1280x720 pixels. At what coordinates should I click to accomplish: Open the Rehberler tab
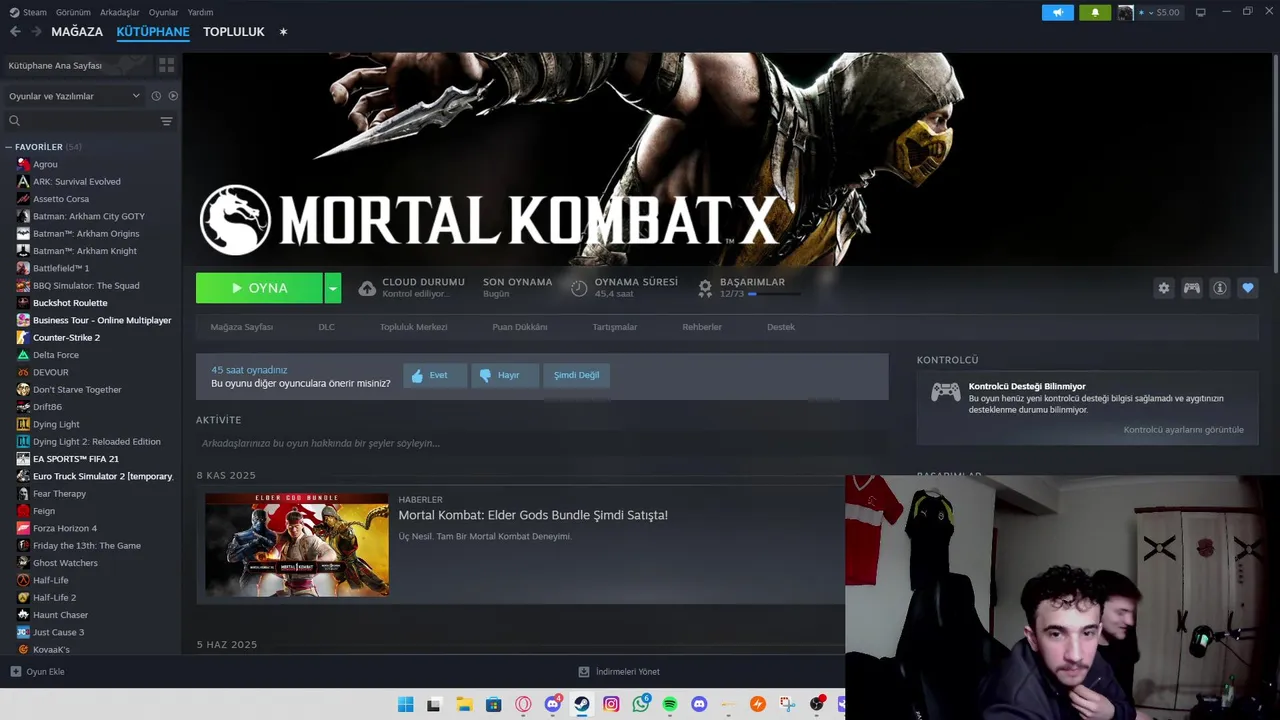[702, 327]
